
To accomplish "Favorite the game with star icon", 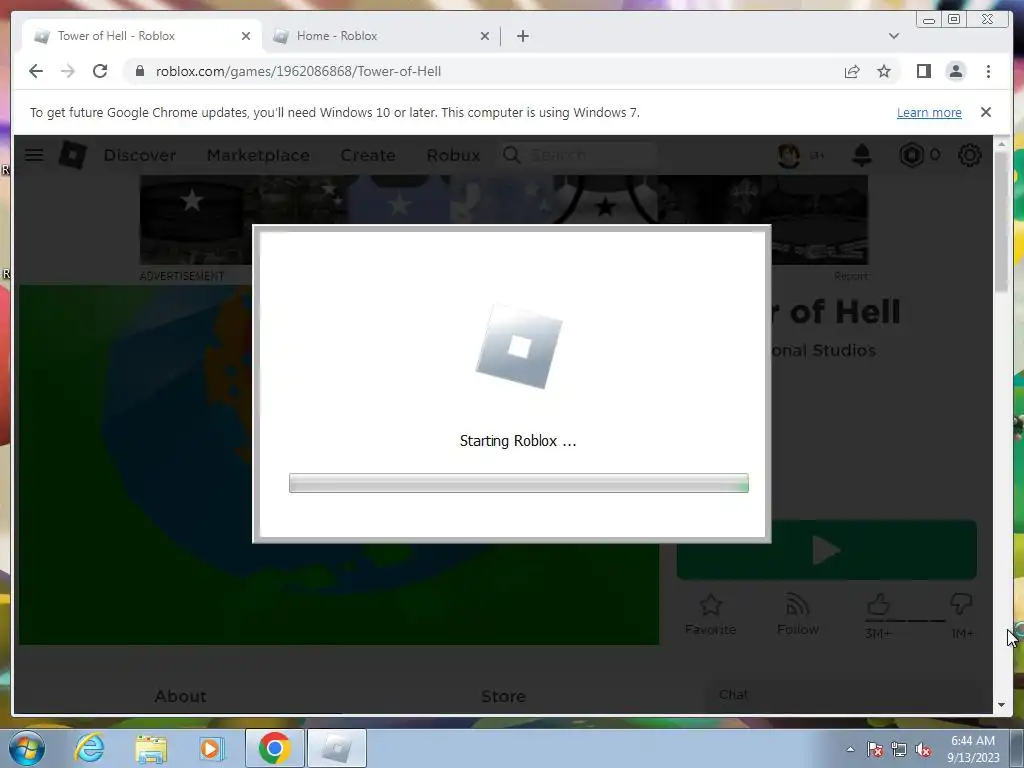I will pos(711,614).
